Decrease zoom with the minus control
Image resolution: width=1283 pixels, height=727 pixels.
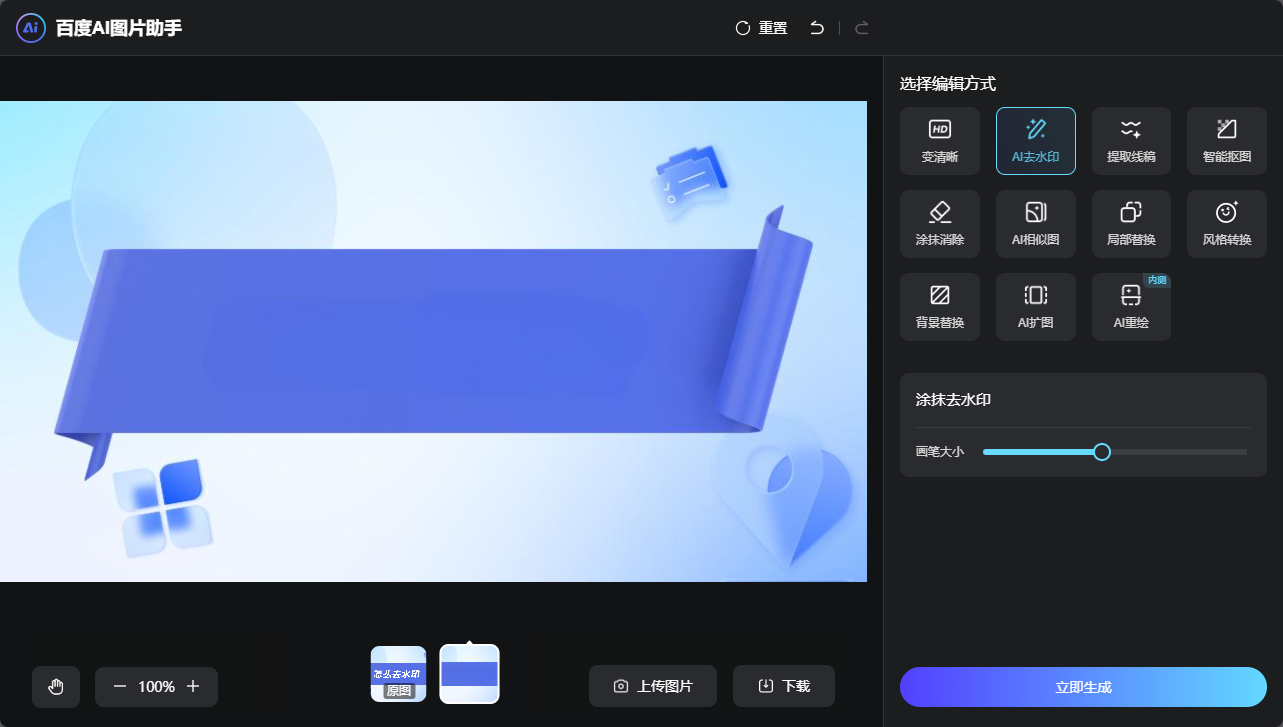tap(119, 686)
